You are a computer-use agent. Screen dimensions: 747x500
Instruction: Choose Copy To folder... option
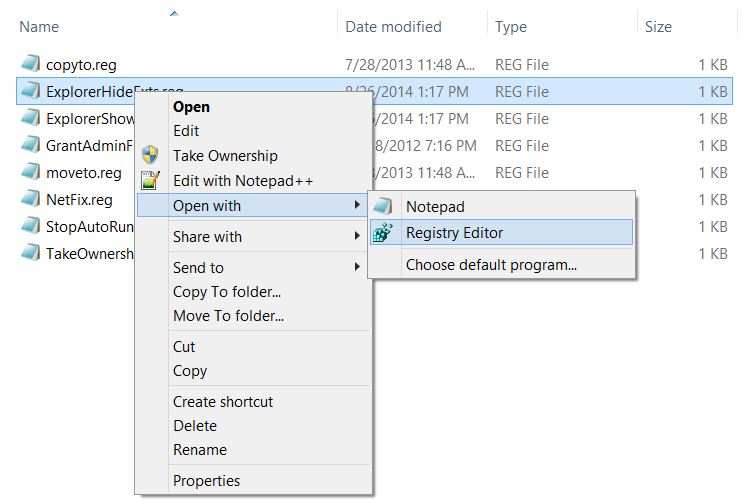(226, 292)
